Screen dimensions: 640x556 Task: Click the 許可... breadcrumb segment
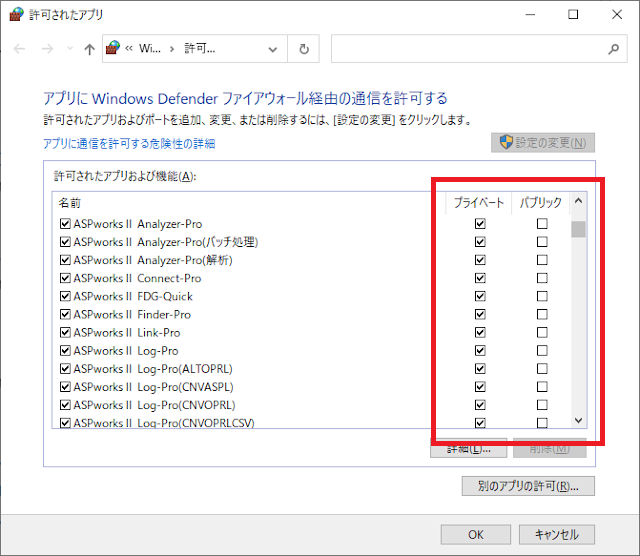200,49
